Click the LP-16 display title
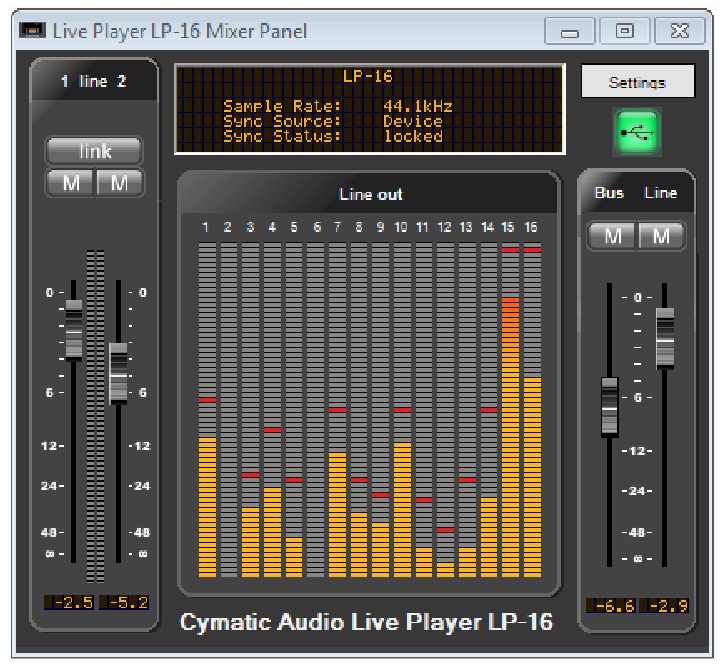 point(367,76)
